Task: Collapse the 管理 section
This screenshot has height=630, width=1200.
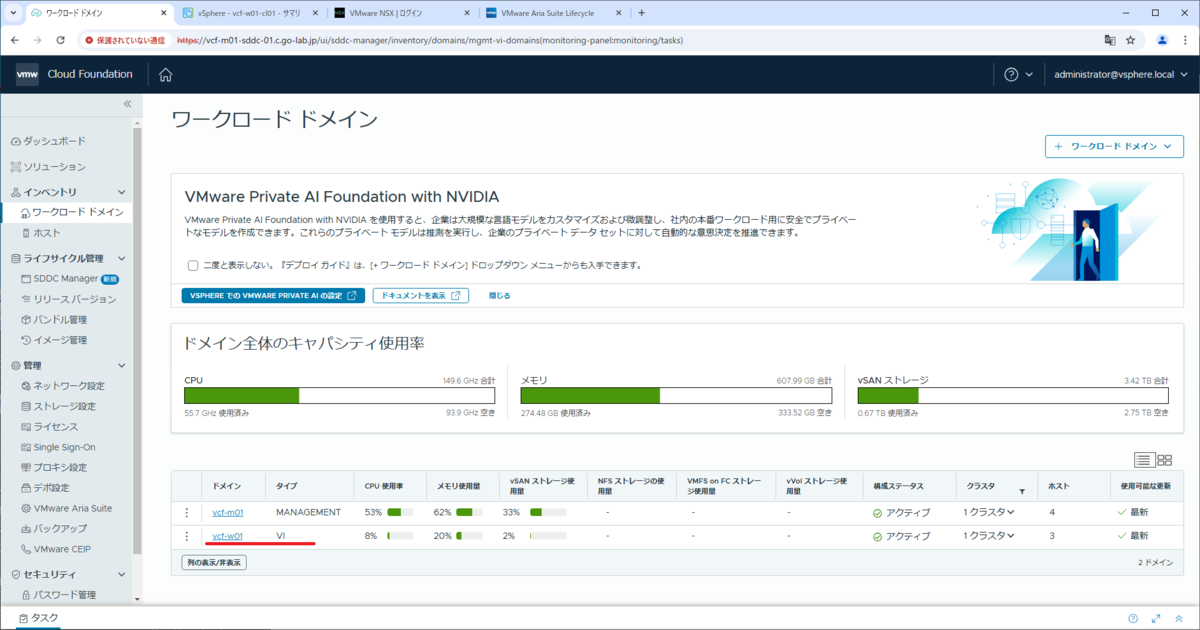Action: pyautogui.click(x=122, y=366)
